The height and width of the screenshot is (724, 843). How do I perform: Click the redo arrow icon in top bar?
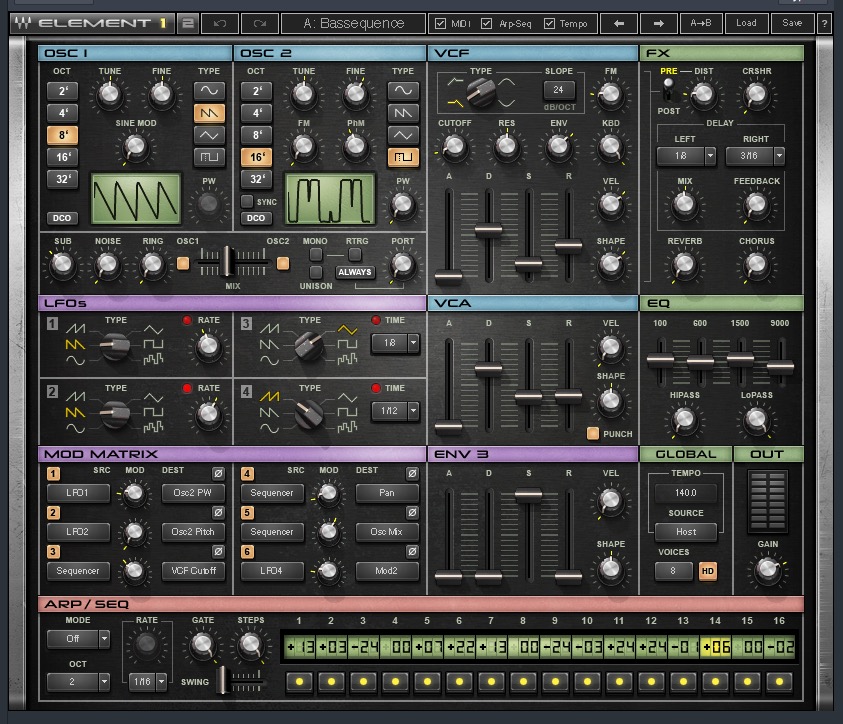(260, 23)
